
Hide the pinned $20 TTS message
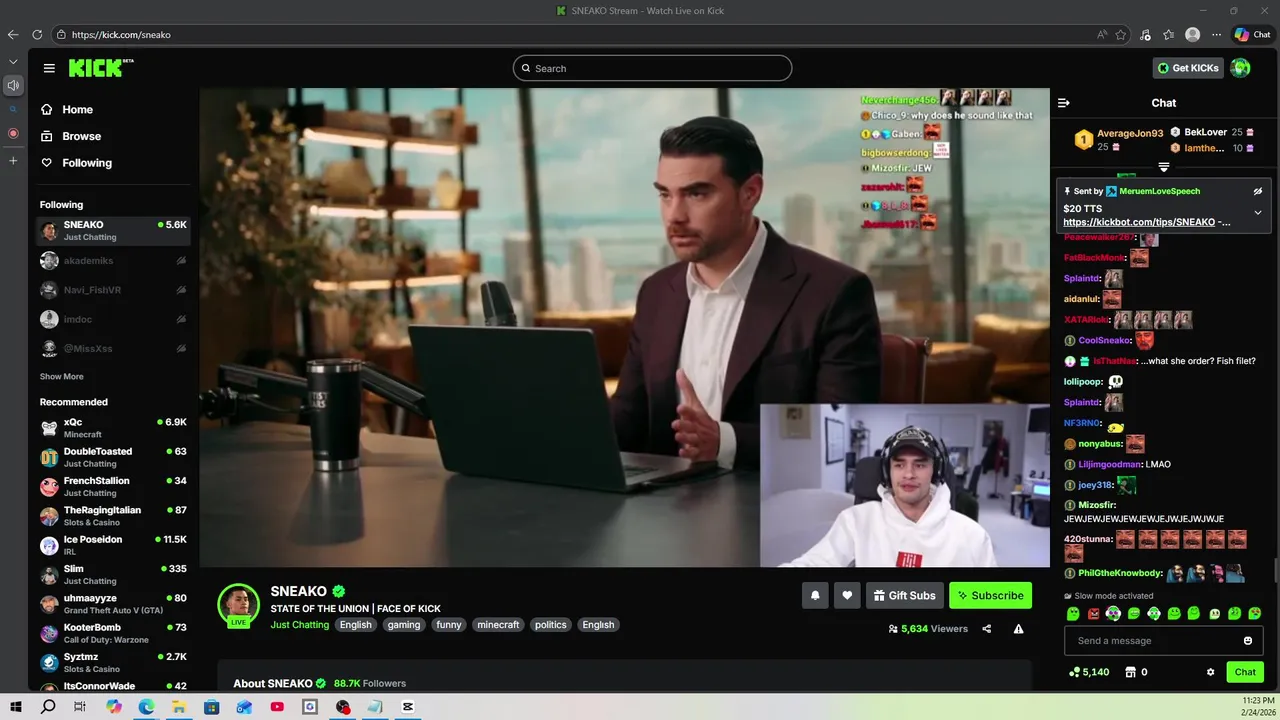[1258, 191]
